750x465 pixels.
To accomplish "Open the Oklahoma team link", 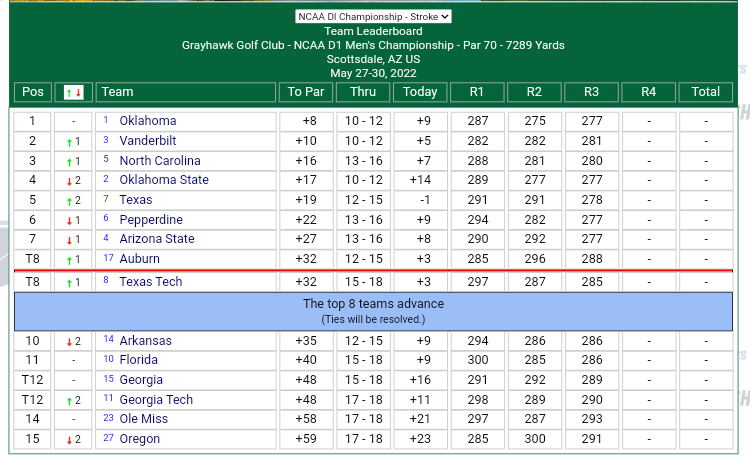I will pyautogui.click(x=148, y=121).
